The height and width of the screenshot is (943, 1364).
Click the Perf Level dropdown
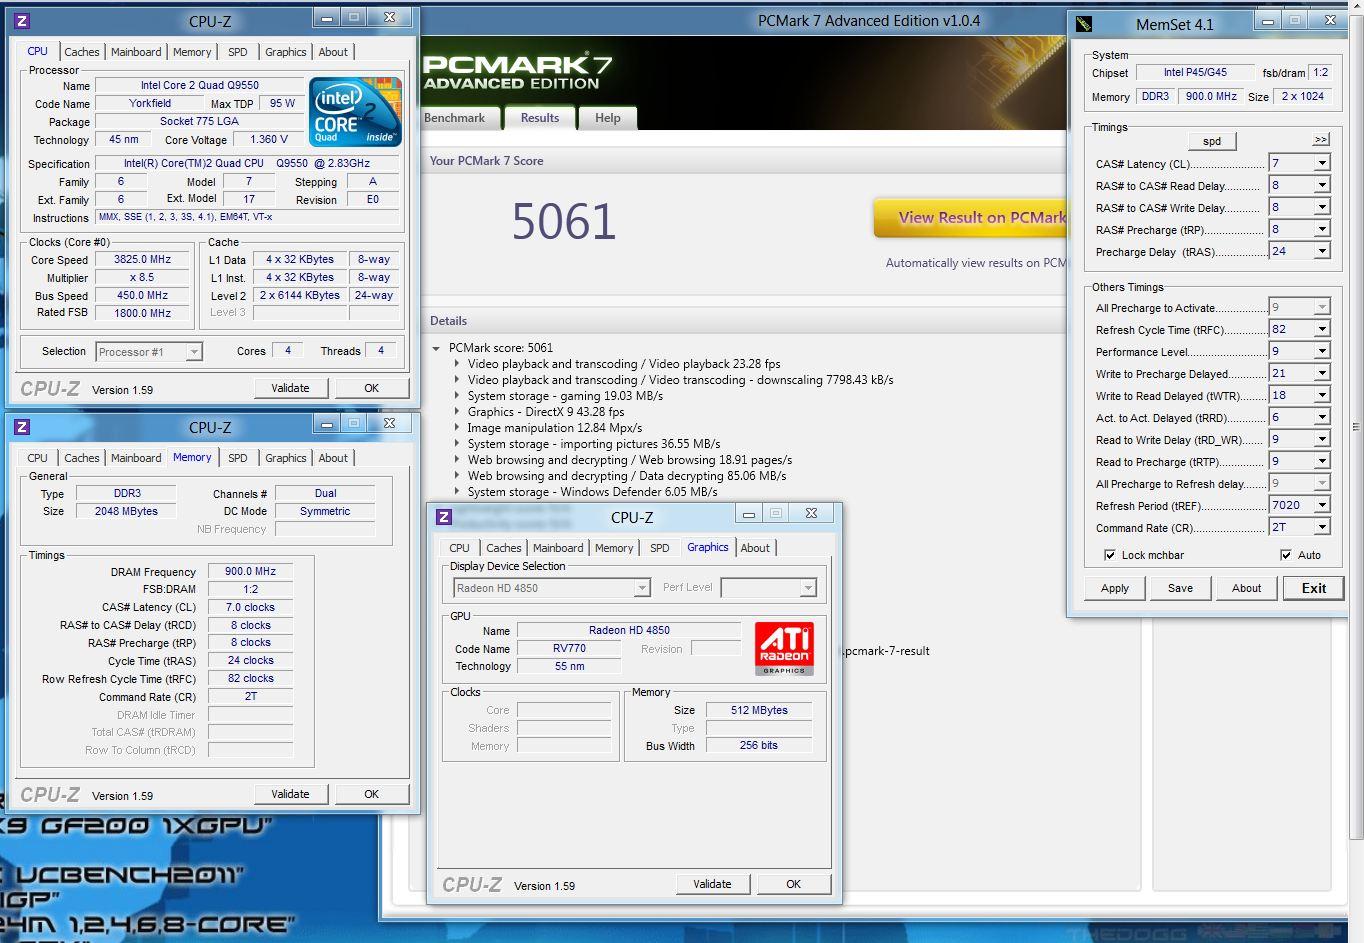pyautogui.click(x=768, y=588)
